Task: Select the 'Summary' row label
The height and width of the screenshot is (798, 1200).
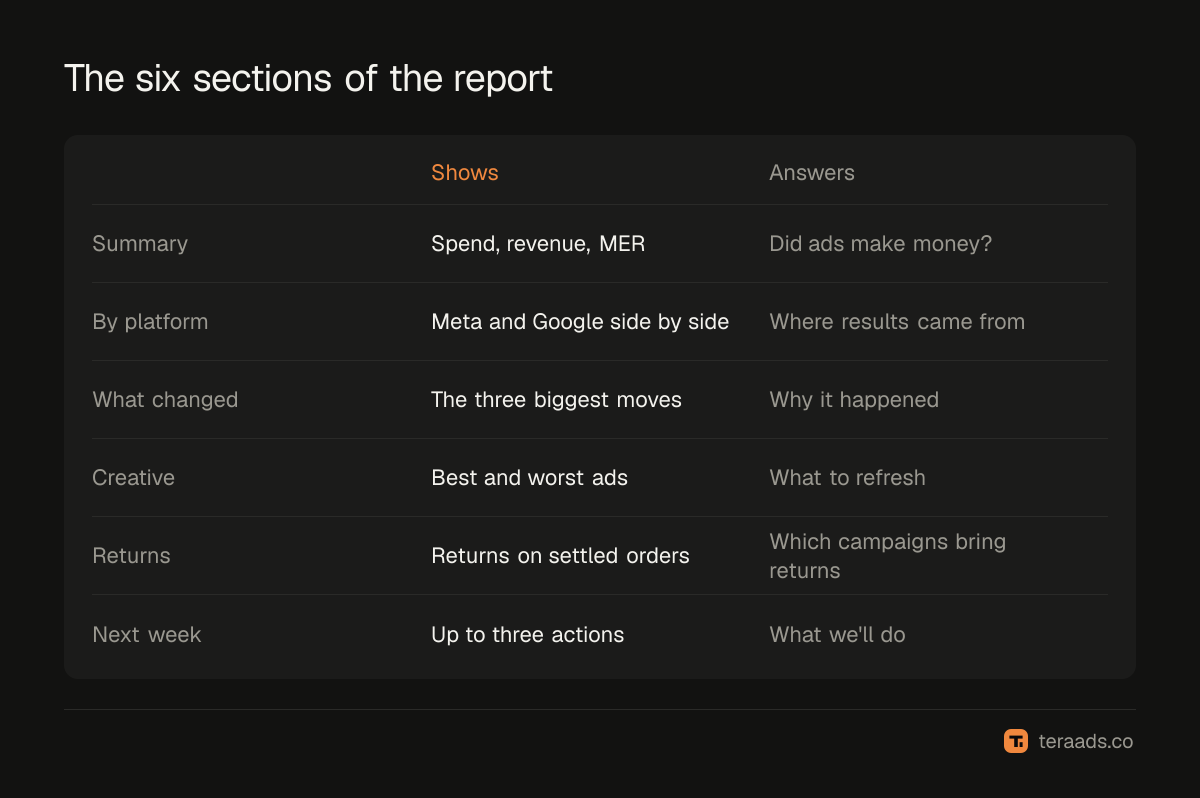Action: pos(140,243)
